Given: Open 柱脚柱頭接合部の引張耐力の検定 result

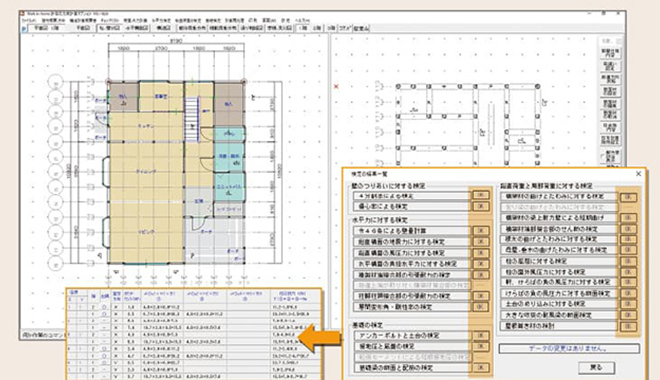Looking at the screenshot, I should pos(412,296).
